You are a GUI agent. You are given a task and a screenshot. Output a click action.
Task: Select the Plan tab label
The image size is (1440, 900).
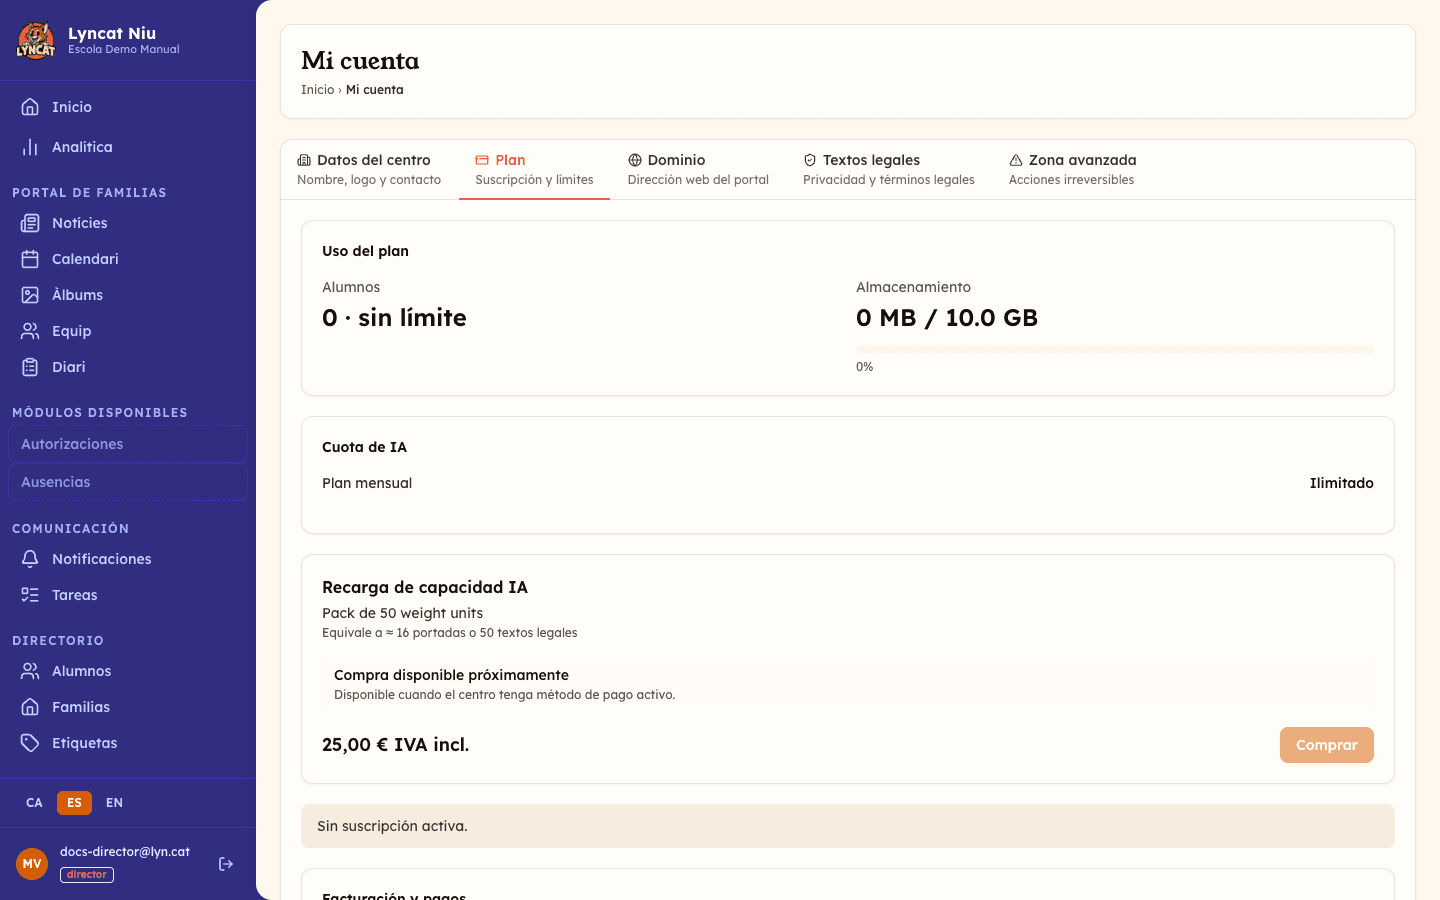click(510, 160)
